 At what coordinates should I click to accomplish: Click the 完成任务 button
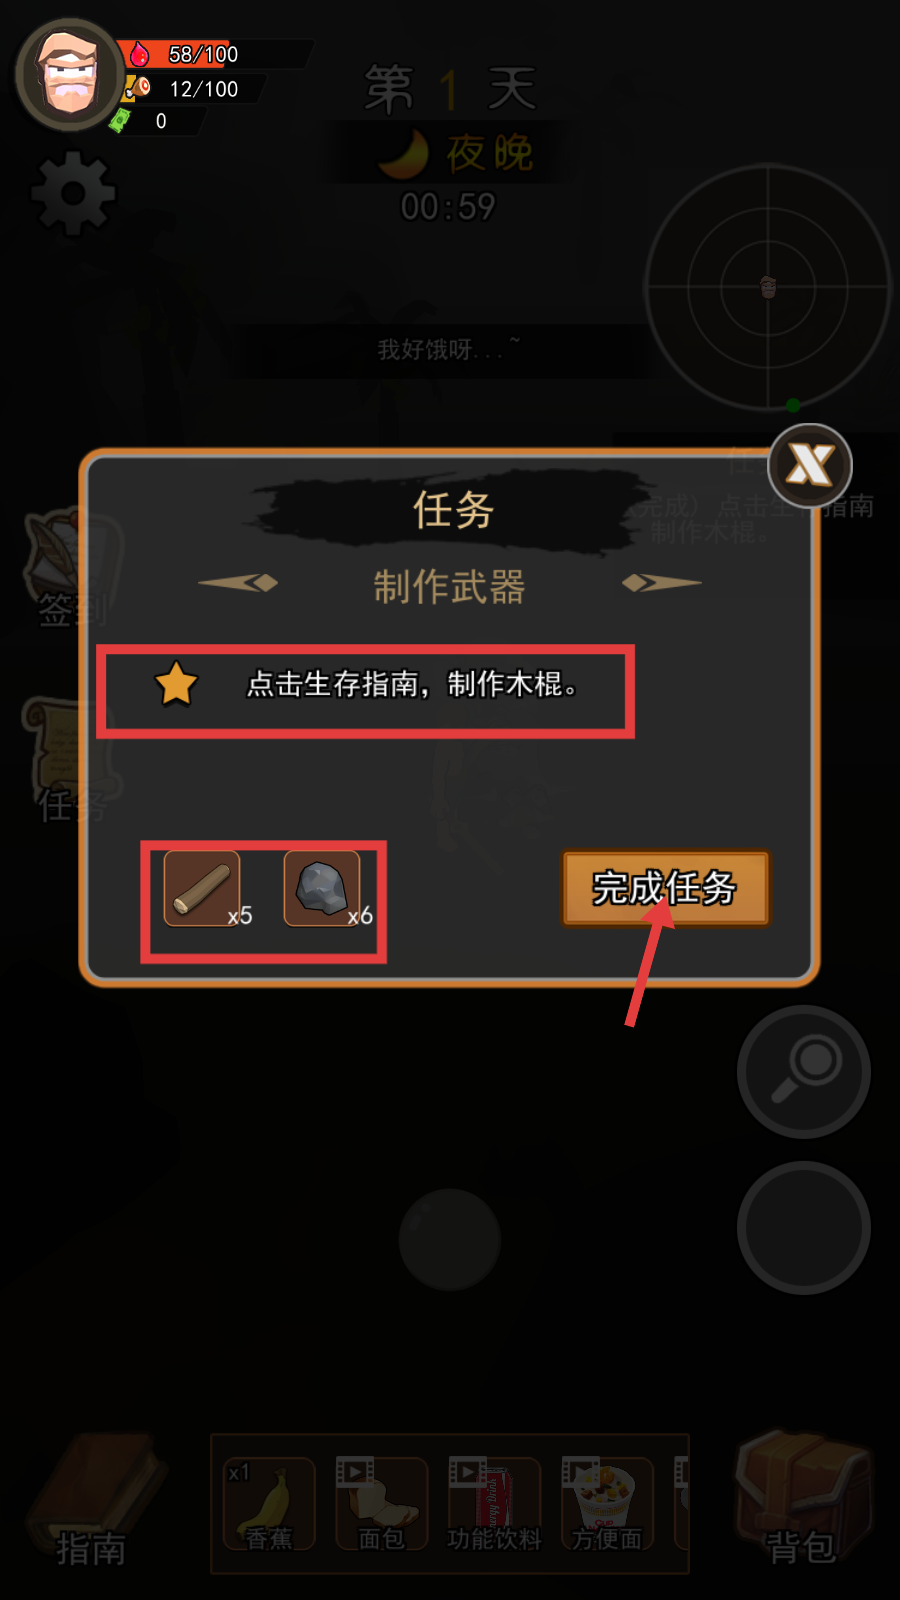tap(665, 888)
